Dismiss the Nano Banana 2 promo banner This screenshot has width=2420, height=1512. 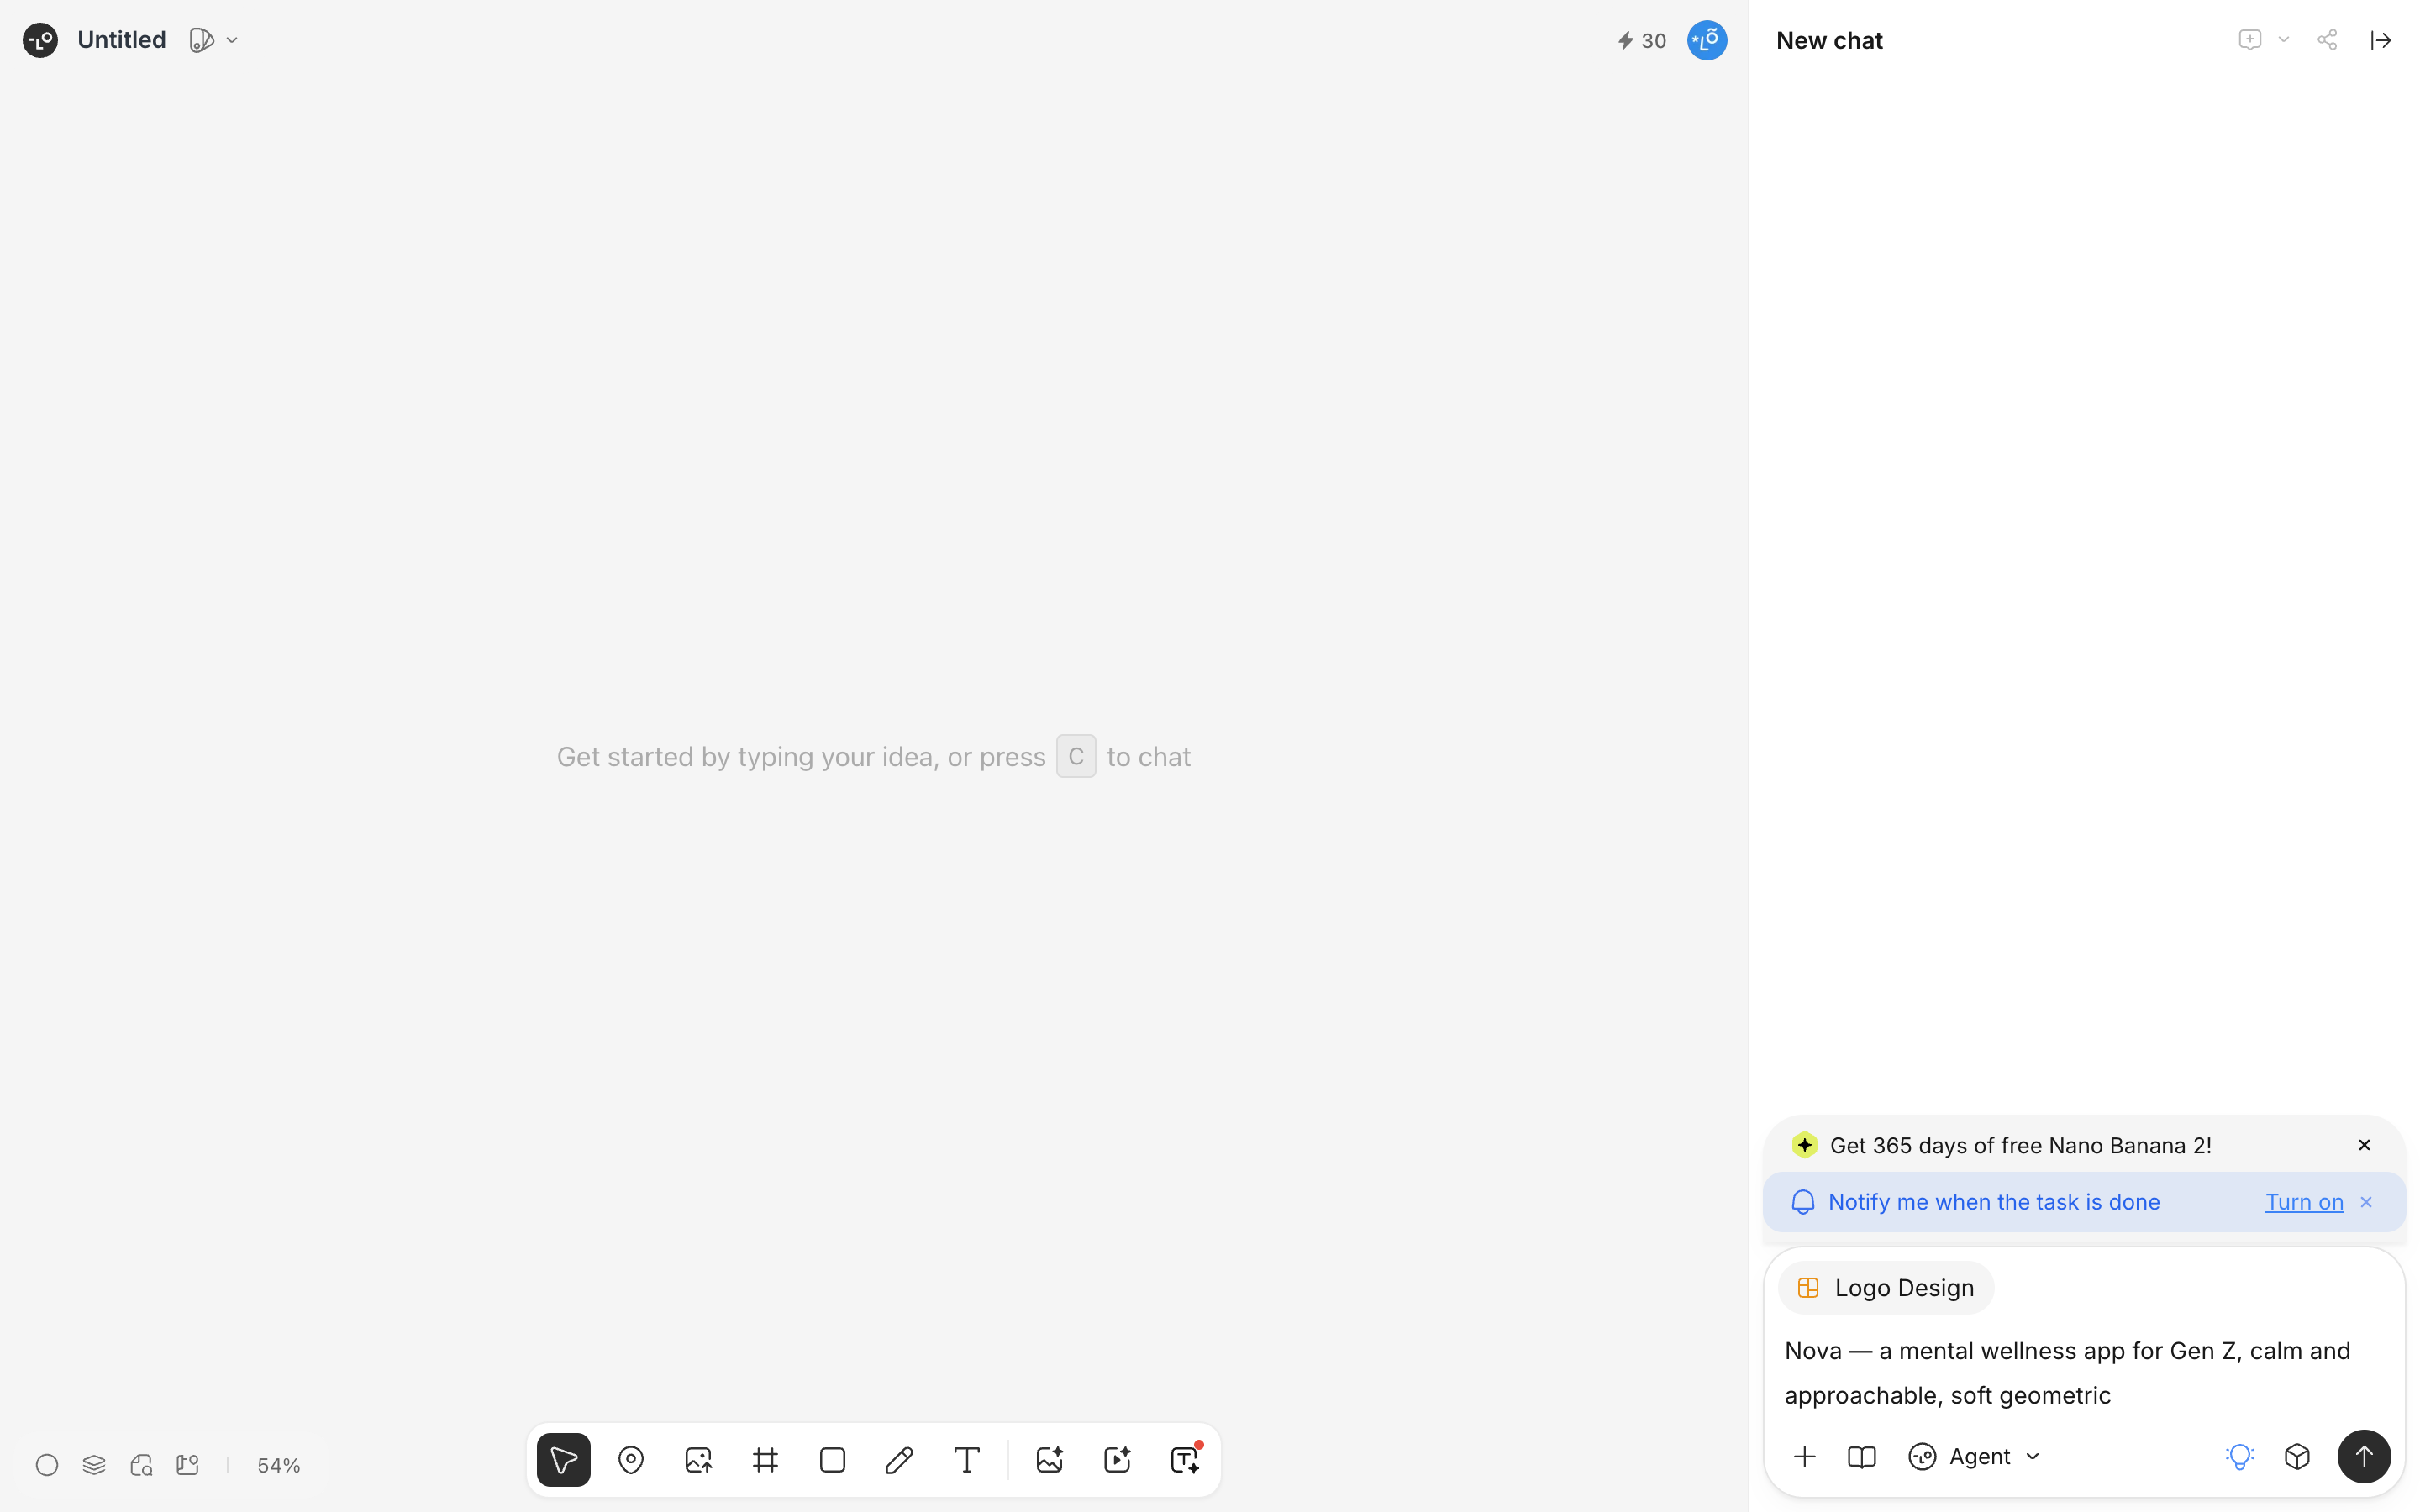(x=2364, y=1145)
